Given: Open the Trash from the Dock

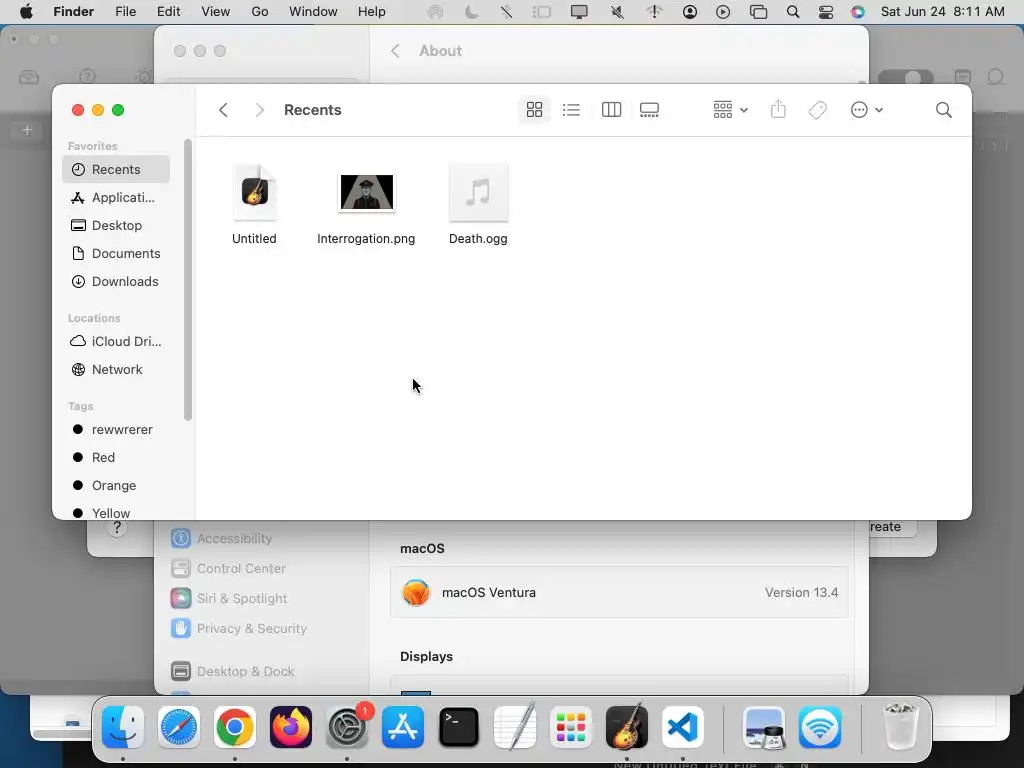Looking at the screenshot, I should 901,727.
